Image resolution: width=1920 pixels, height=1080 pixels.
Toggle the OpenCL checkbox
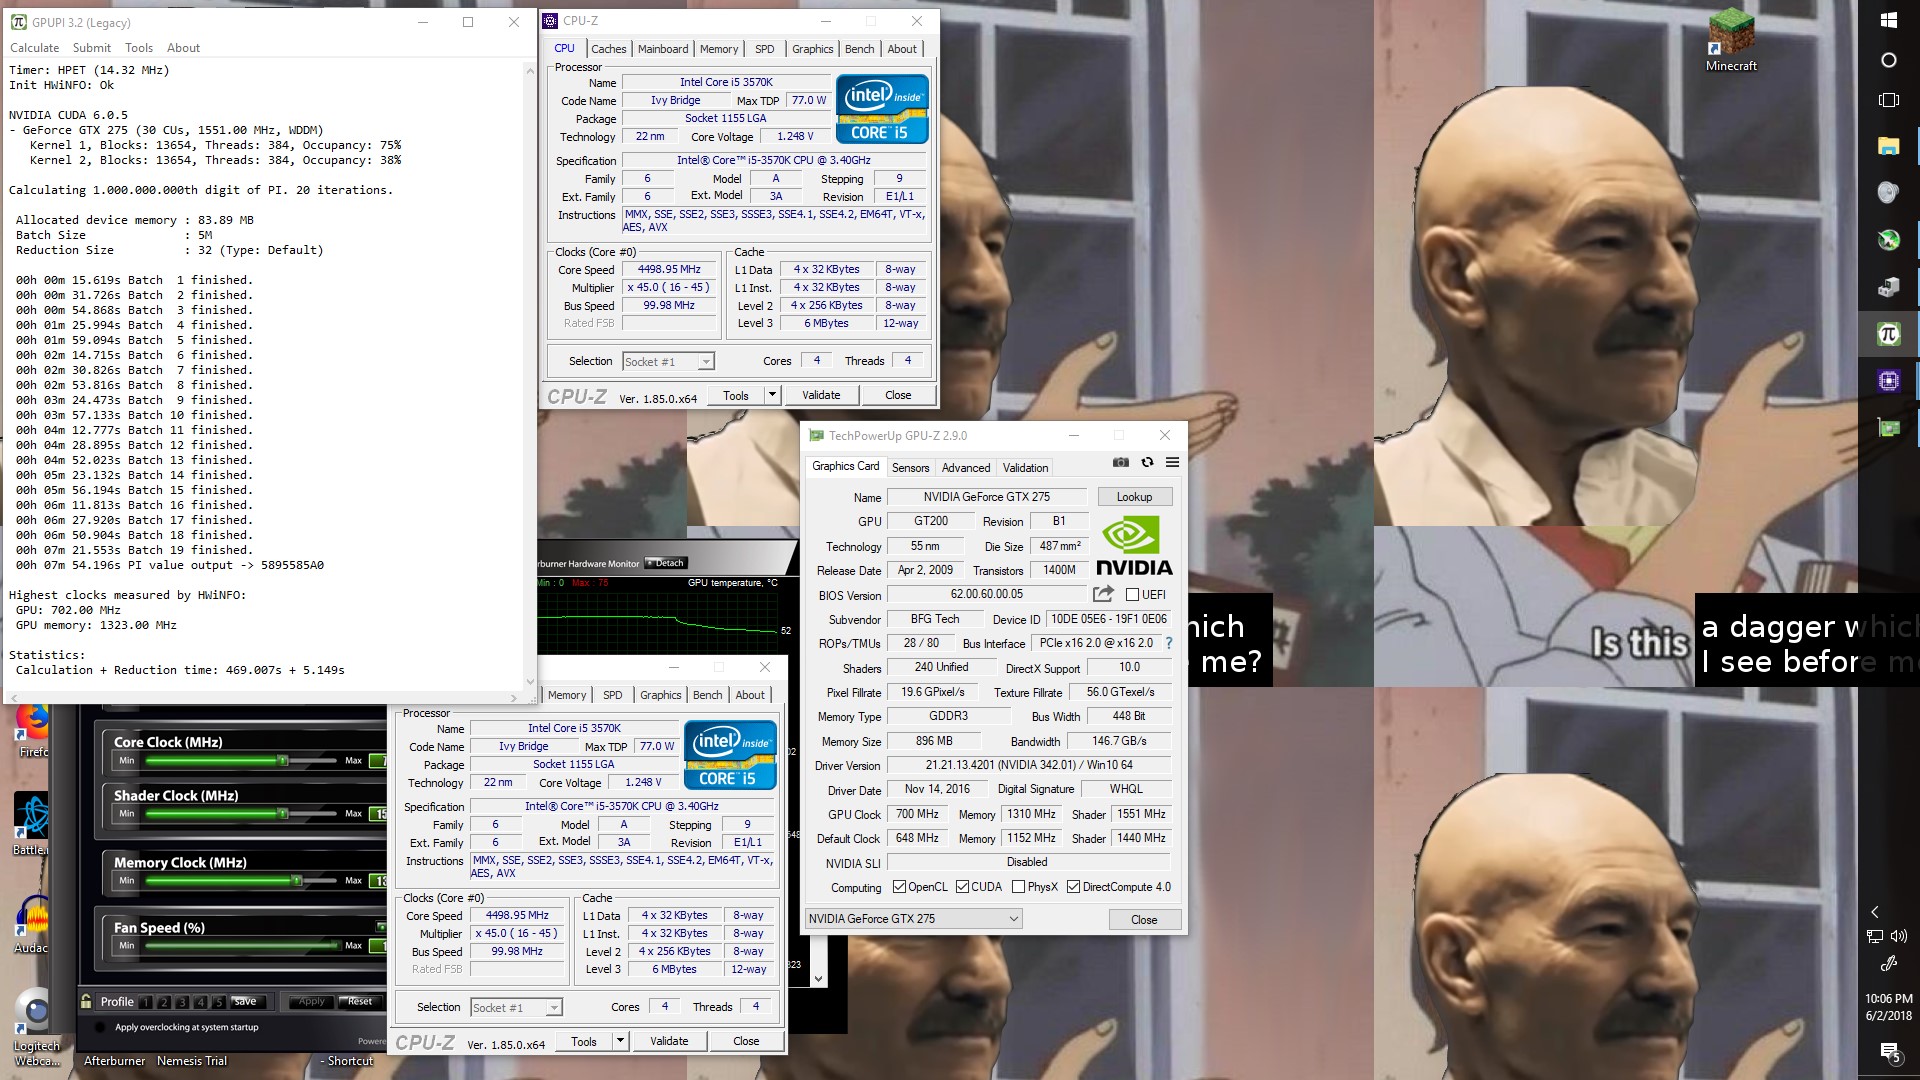click(x=899, y=887)
